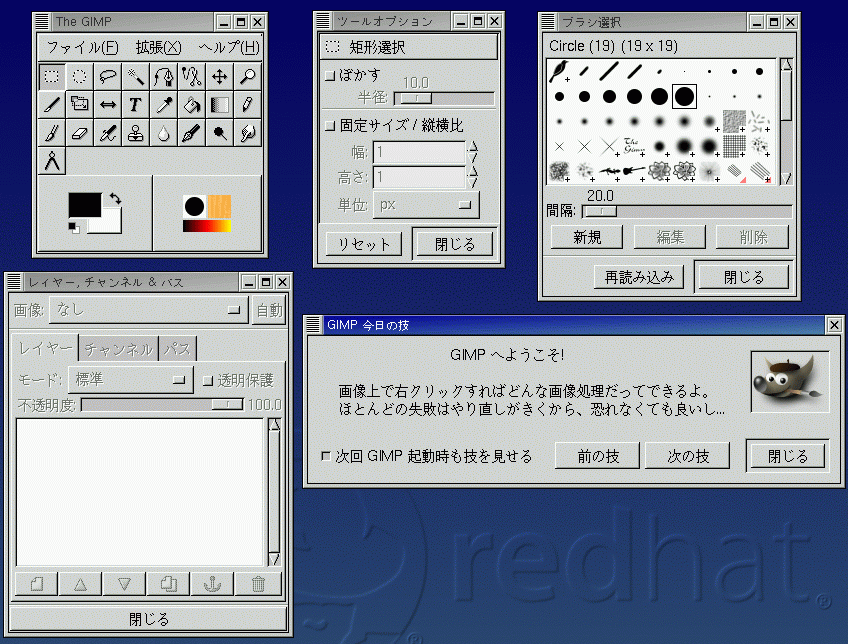
Task: Click the duplicate layer button
Action: pos(168,584)
